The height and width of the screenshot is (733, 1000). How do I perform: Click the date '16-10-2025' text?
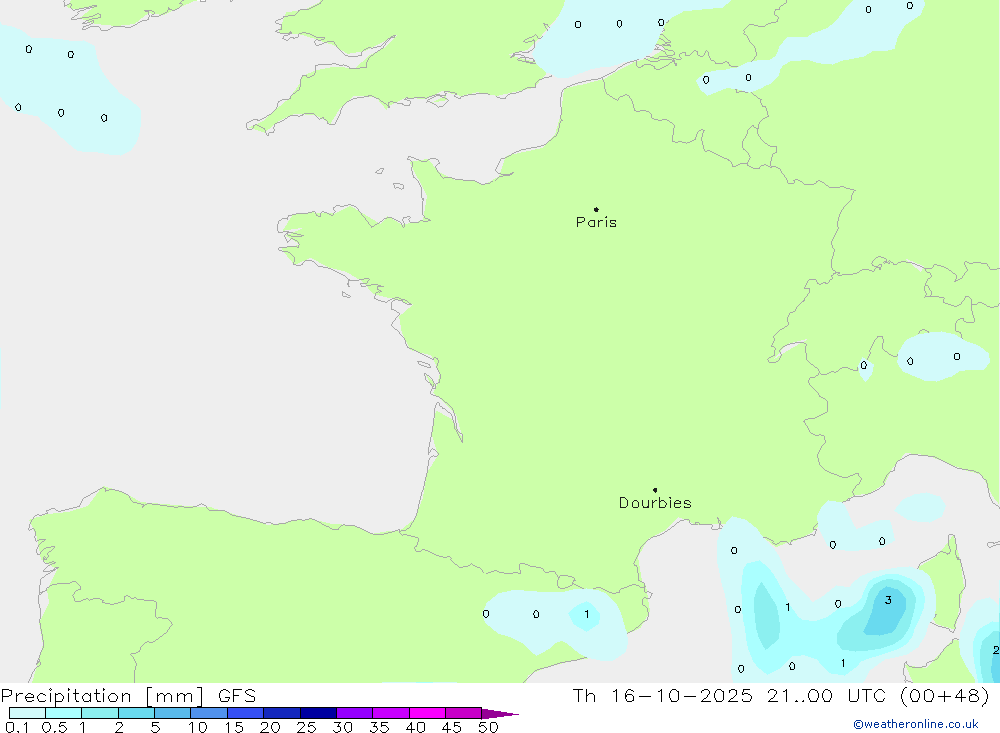coord(682,696)
